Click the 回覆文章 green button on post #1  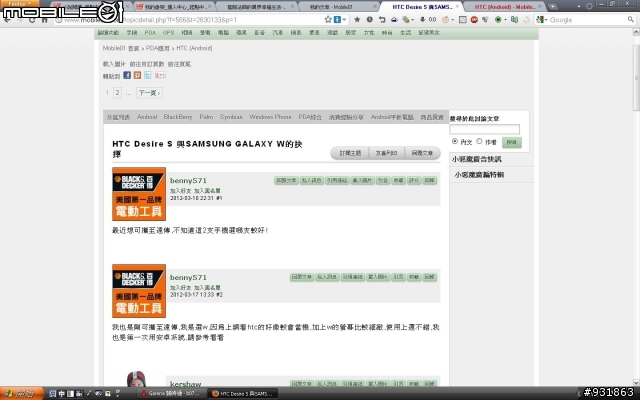[286, 180]
